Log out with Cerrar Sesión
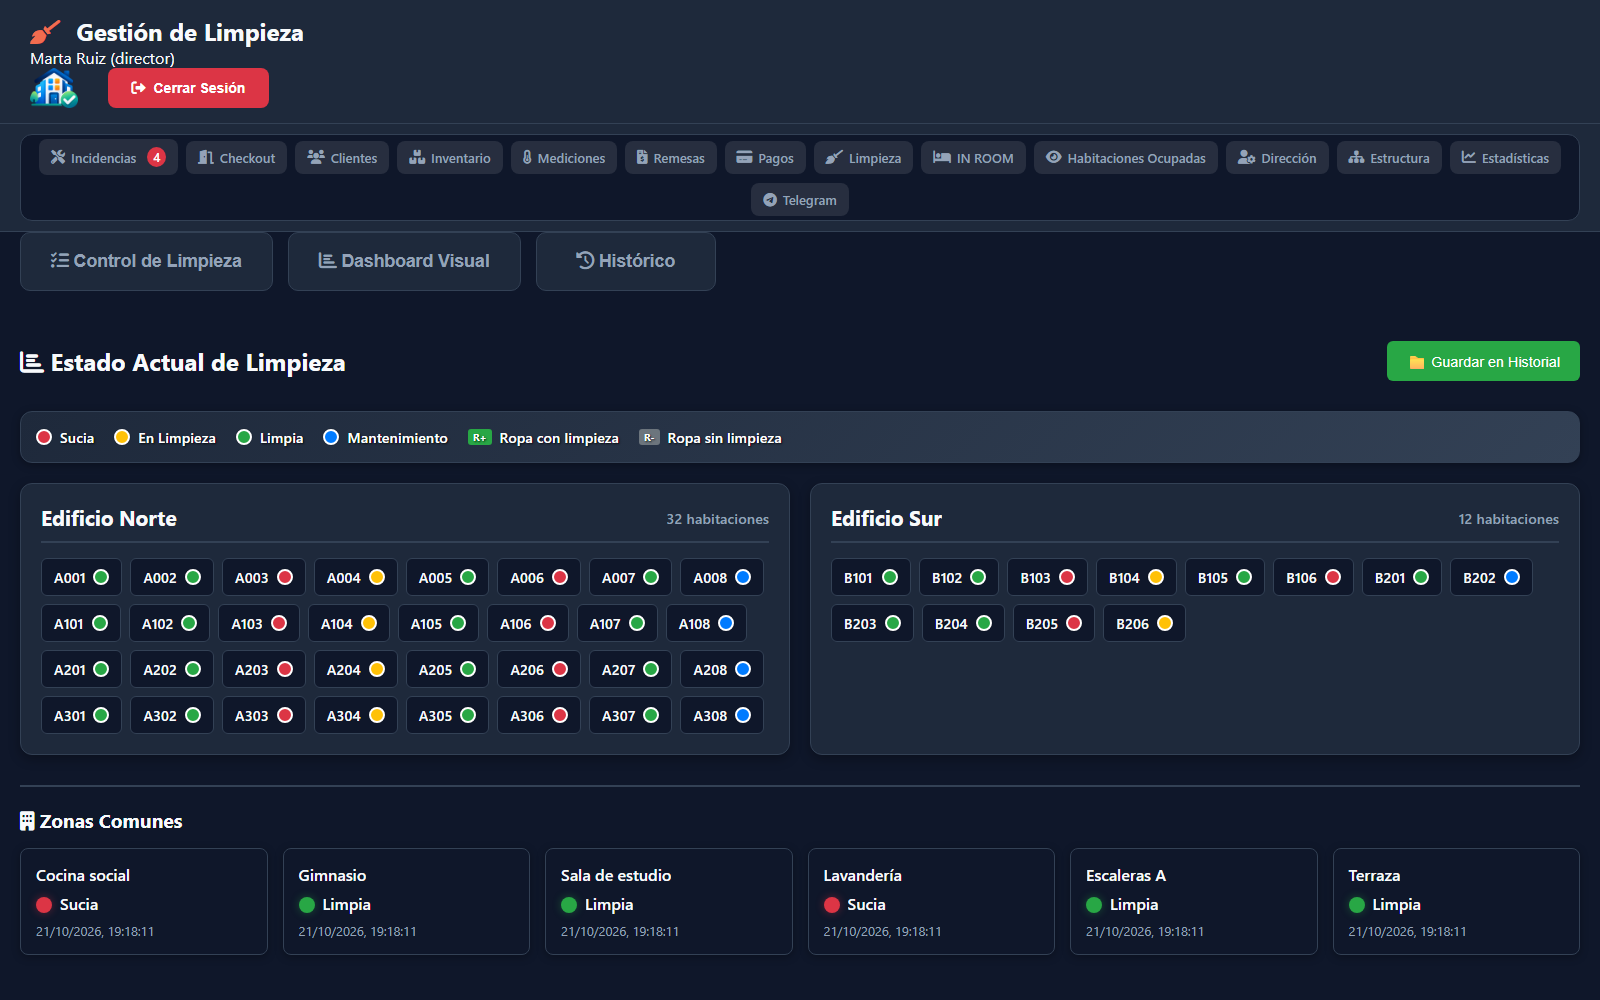 pyautogui.click(x=188, y=88)
